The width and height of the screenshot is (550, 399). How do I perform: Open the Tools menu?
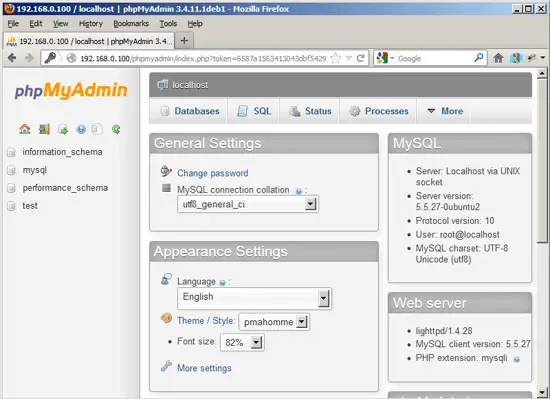click(x=168, y=24)
